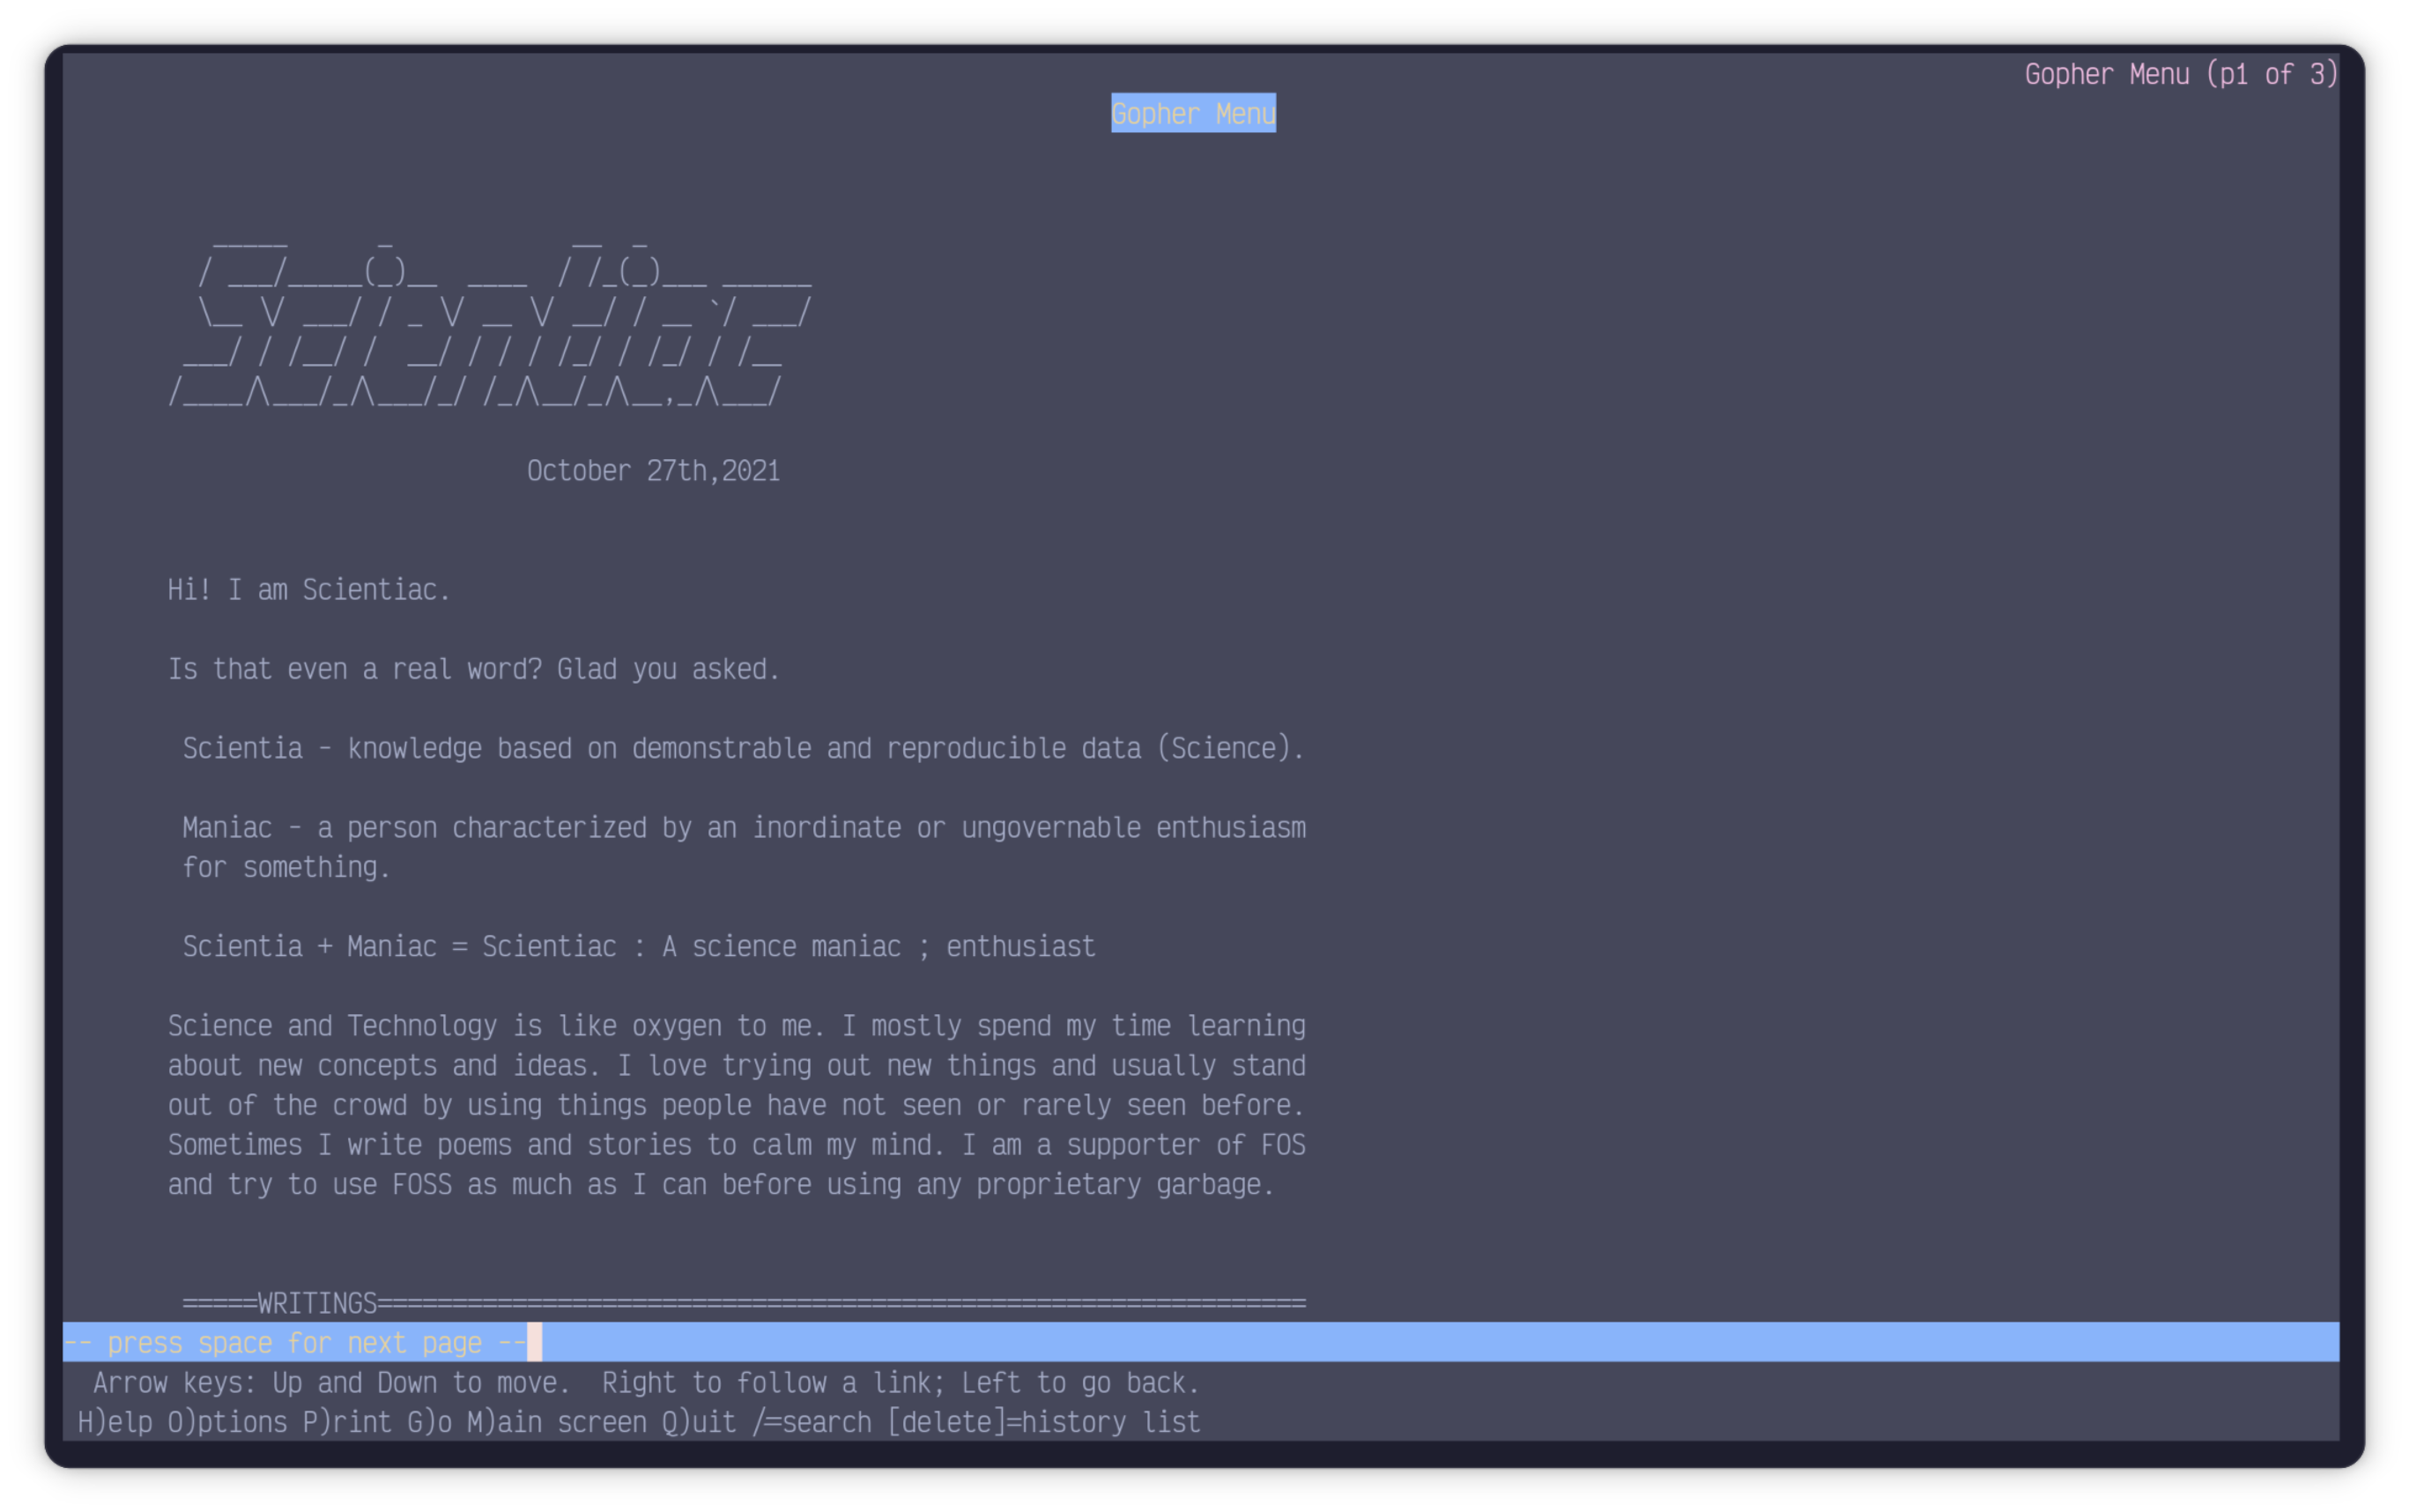Viewport: 2409px width, 1512px height.
Task: Click the highlighted Gopher Menu title
Action: click(1193, 113)
